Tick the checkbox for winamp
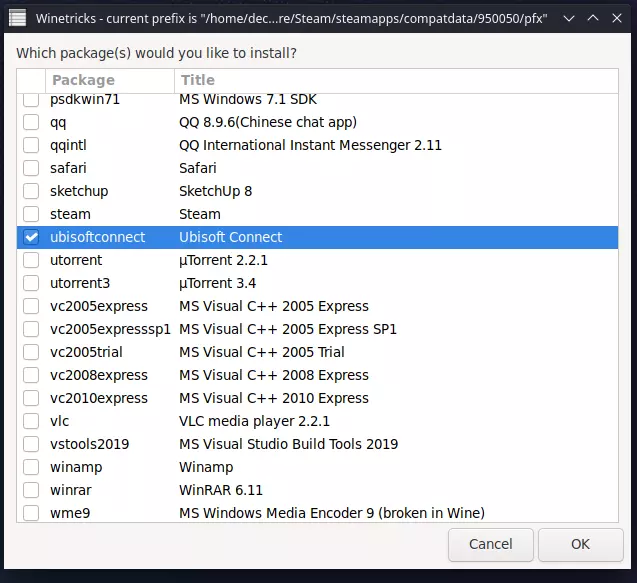The height and width of the screenshot is (583, 637). coord(32,467)
